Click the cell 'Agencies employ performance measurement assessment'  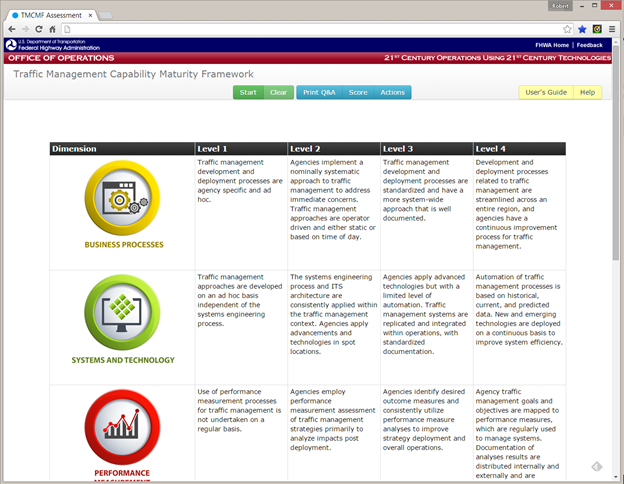334,433
